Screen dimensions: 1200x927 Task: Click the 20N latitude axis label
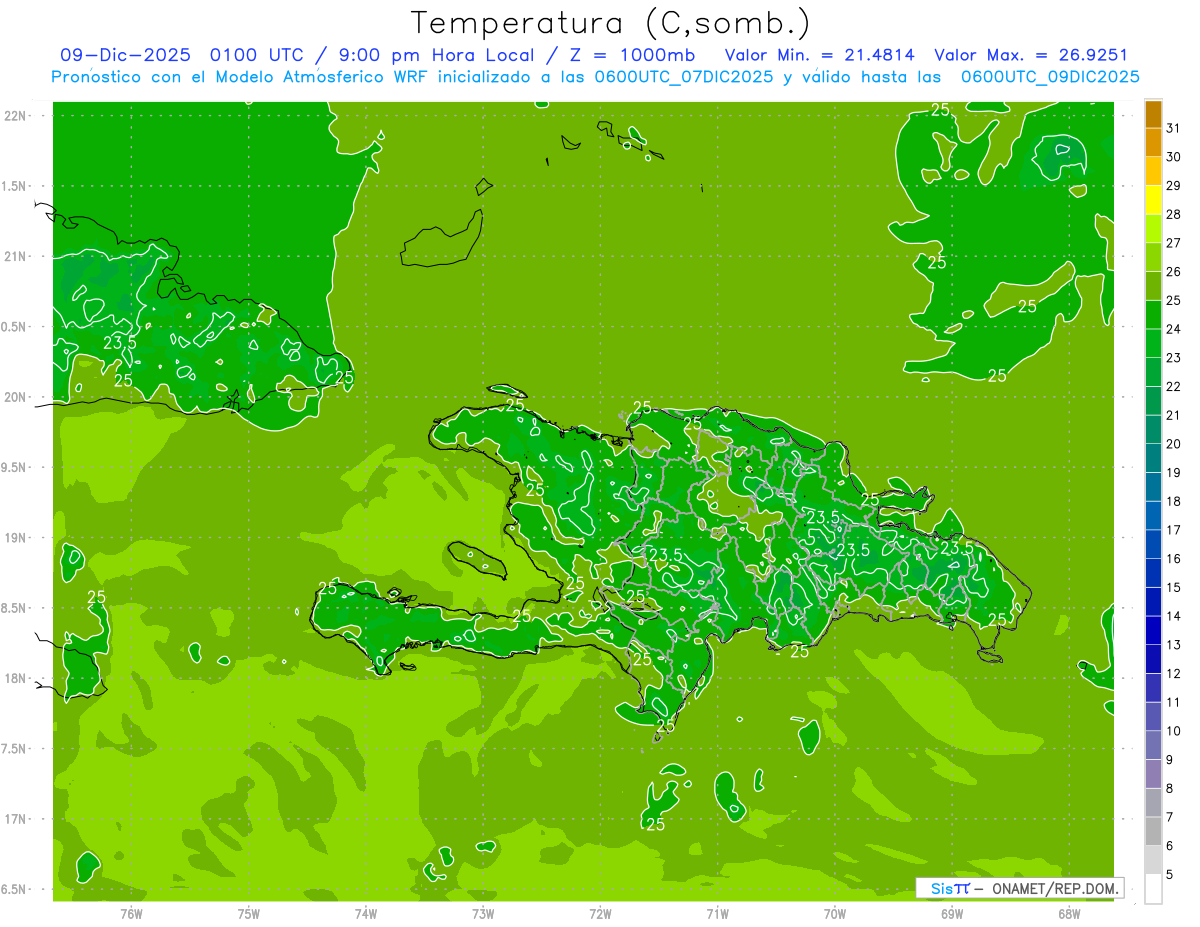16,397
